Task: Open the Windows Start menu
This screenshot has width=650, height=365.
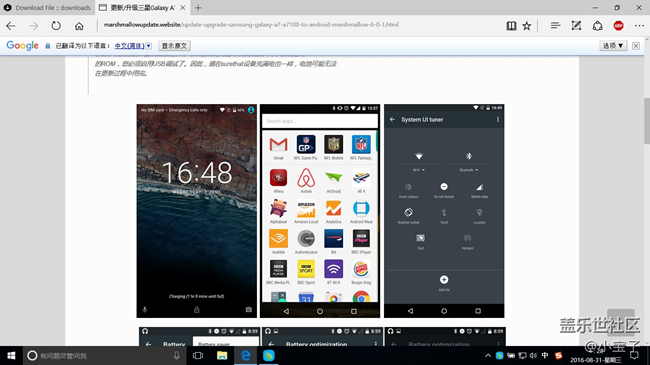Action: (11, 355)
